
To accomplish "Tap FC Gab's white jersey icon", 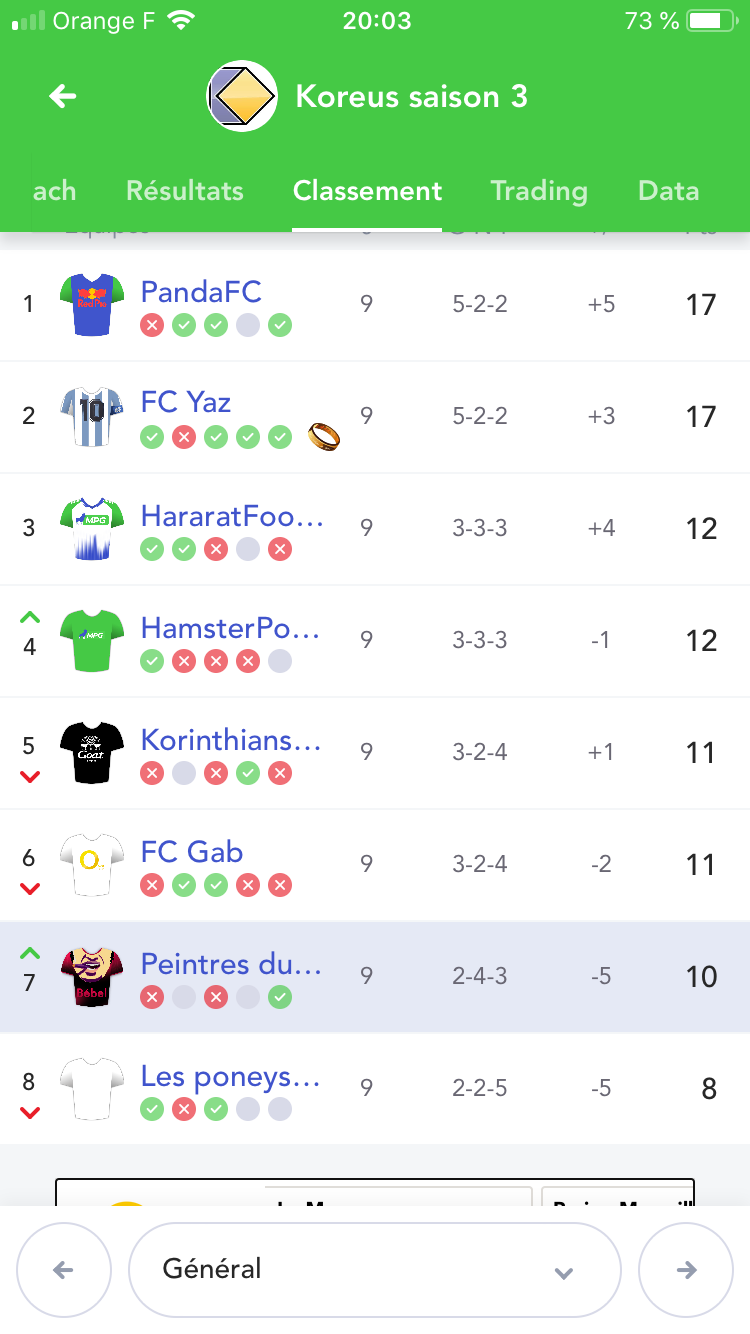I will pos(92,864).
